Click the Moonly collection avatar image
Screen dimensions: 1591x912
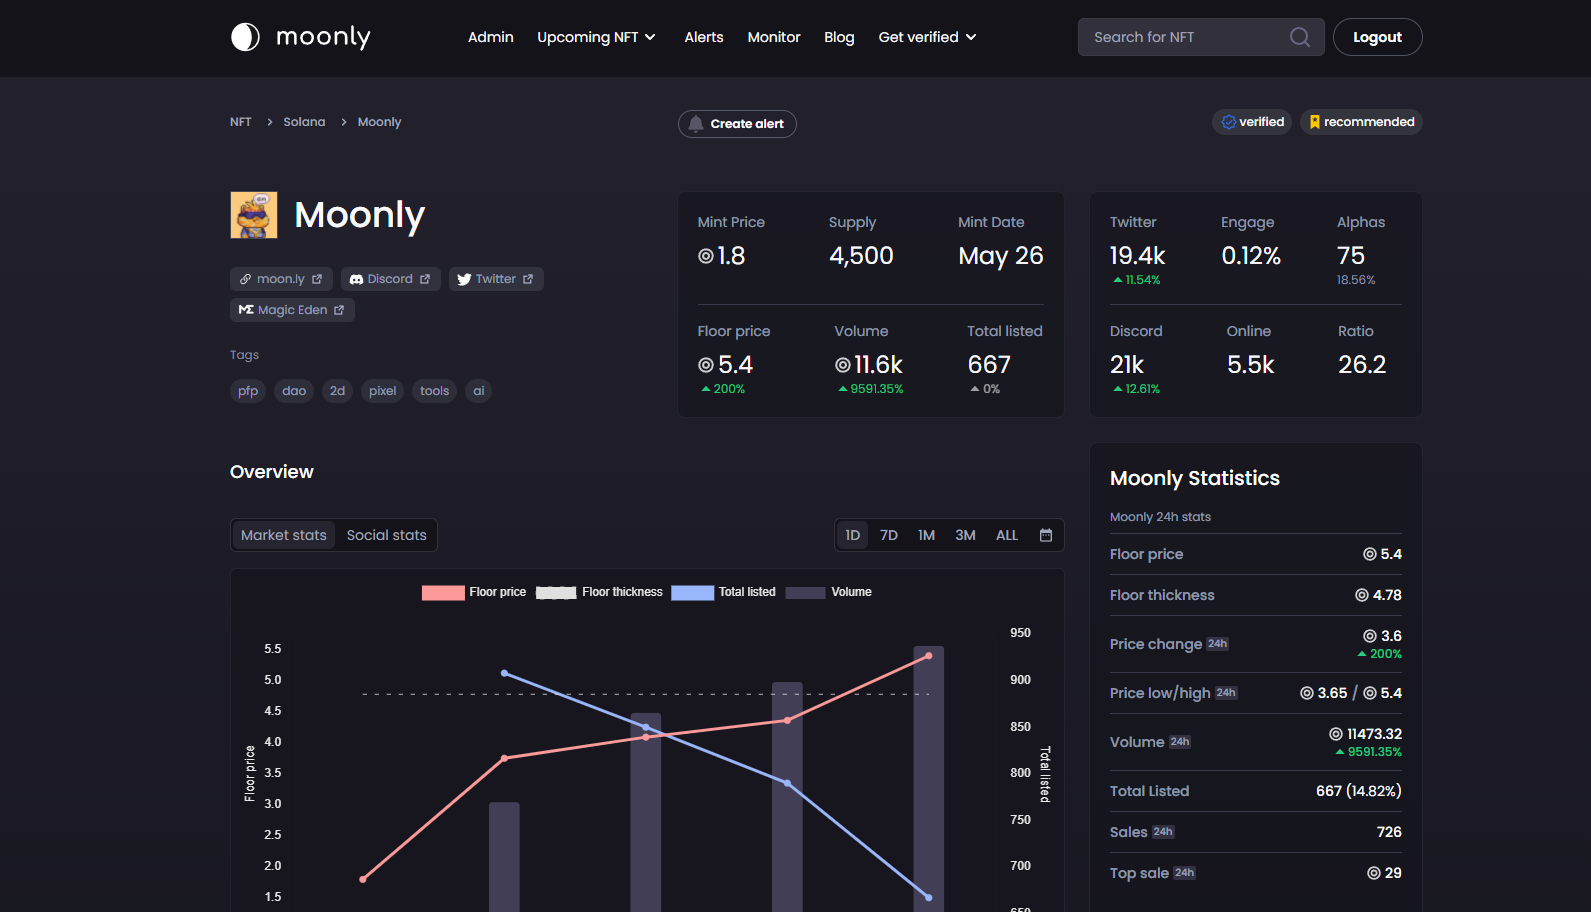254,215
